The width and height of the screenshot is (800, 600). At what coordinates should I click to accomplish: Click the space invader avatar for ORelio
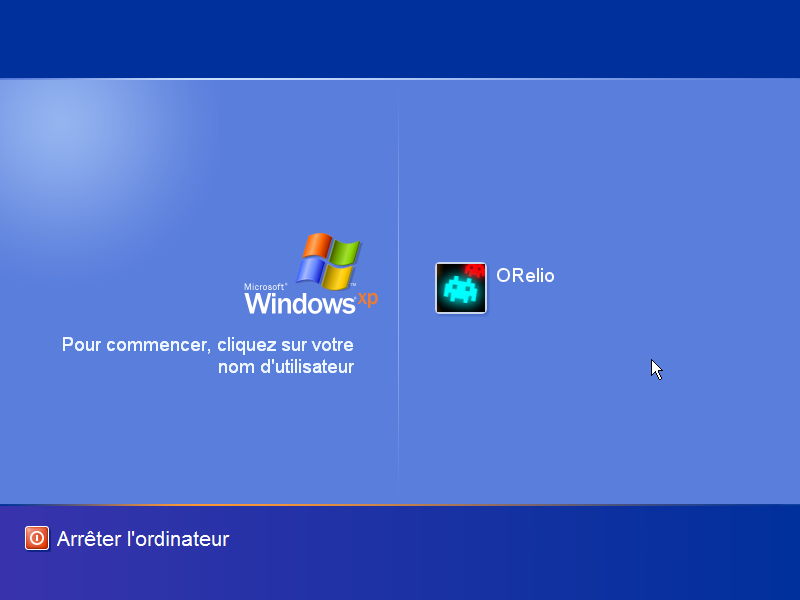click(460, 288)
